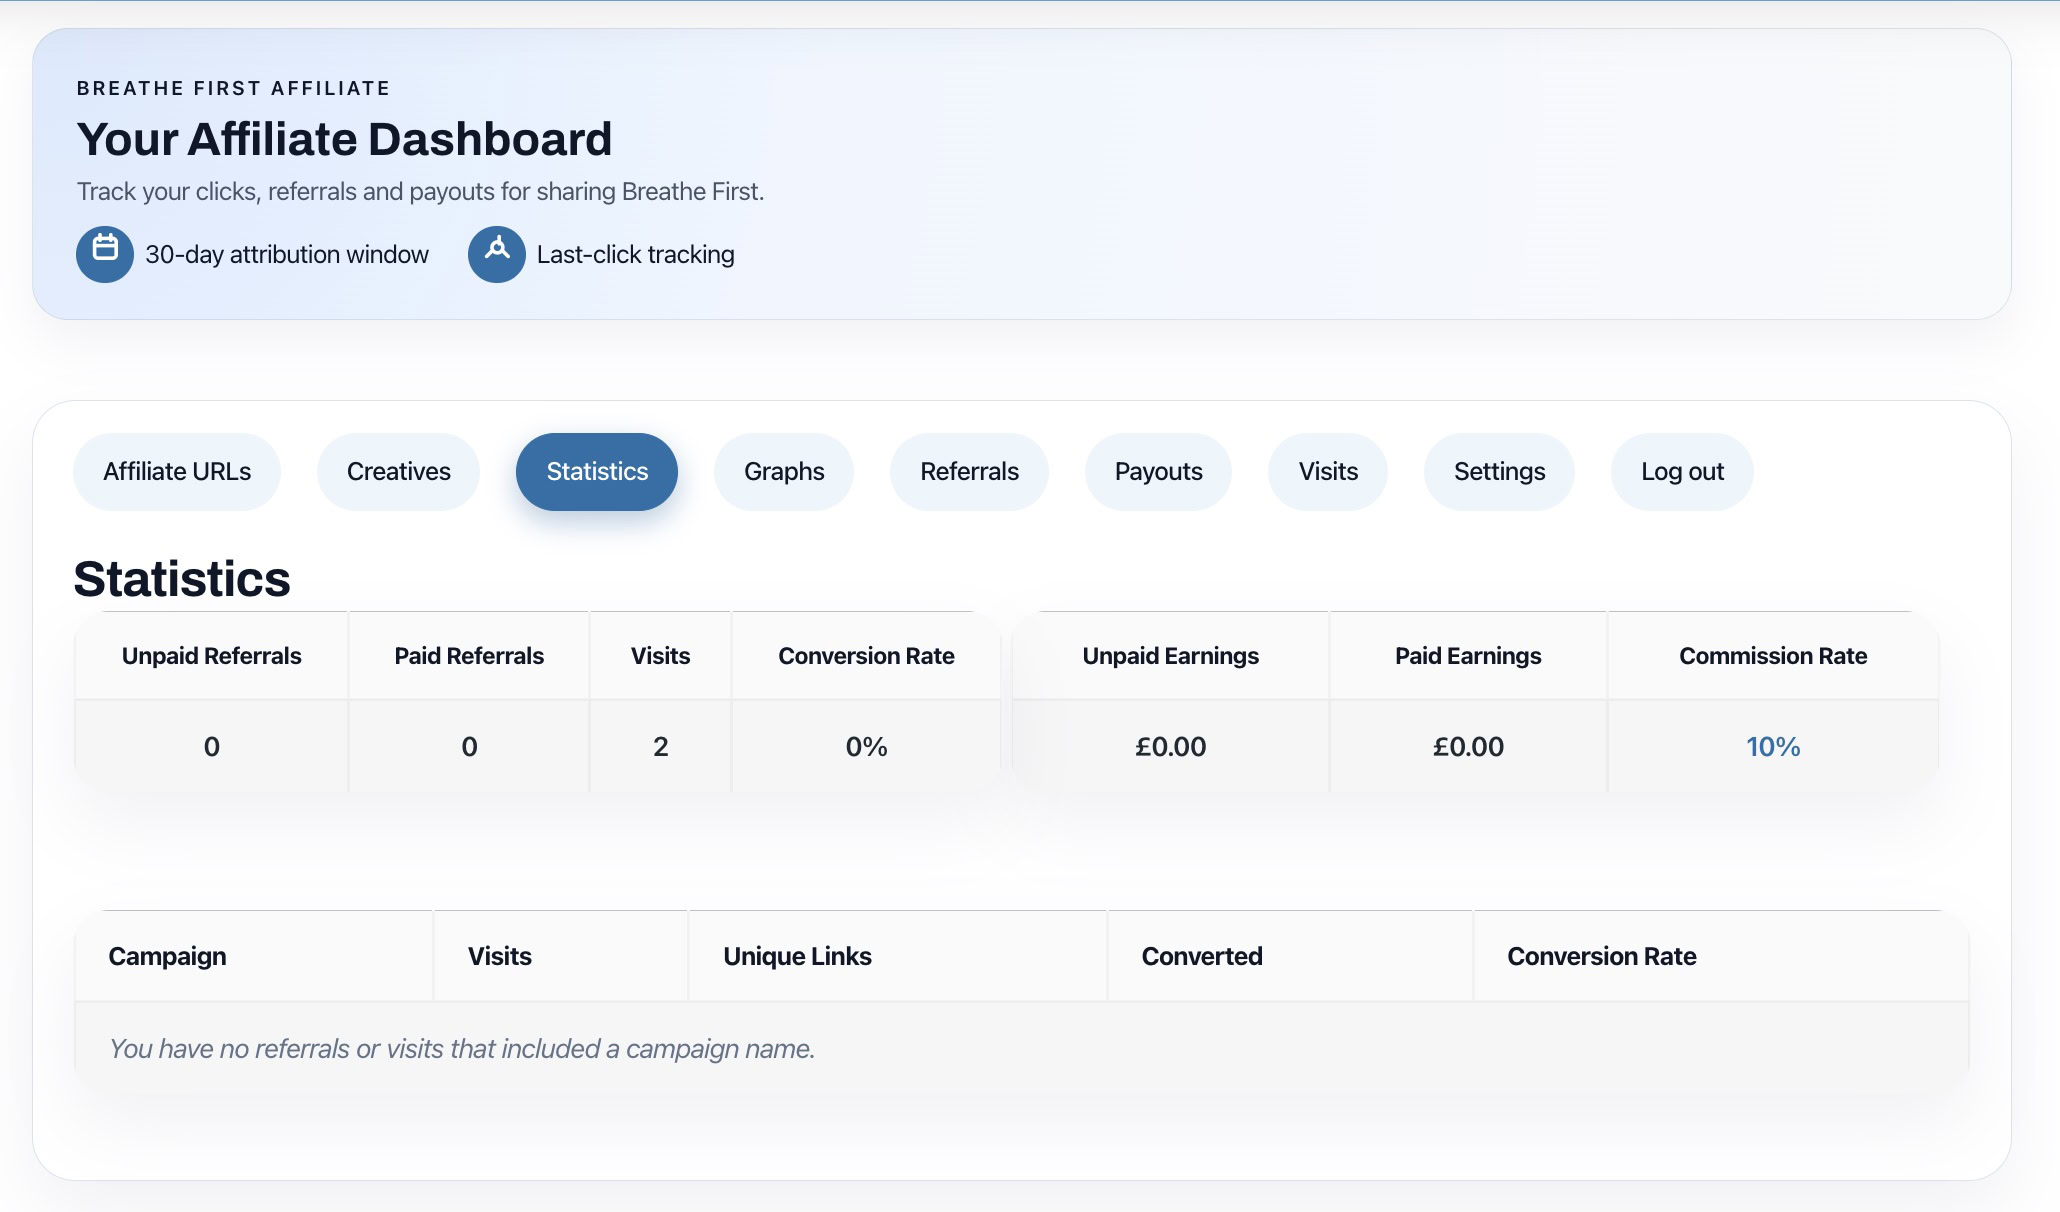This screenshot has height=1212, width=2060.
Task: Switch to the Visits tab
Action: tap(1327, 471)
